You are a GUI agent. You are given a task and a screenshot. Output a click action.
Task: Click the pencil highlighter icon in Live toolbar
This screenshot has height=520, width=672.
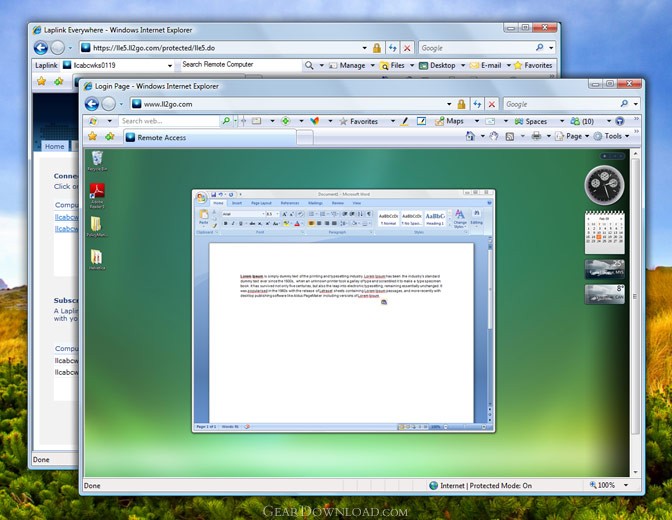[404, 121]
